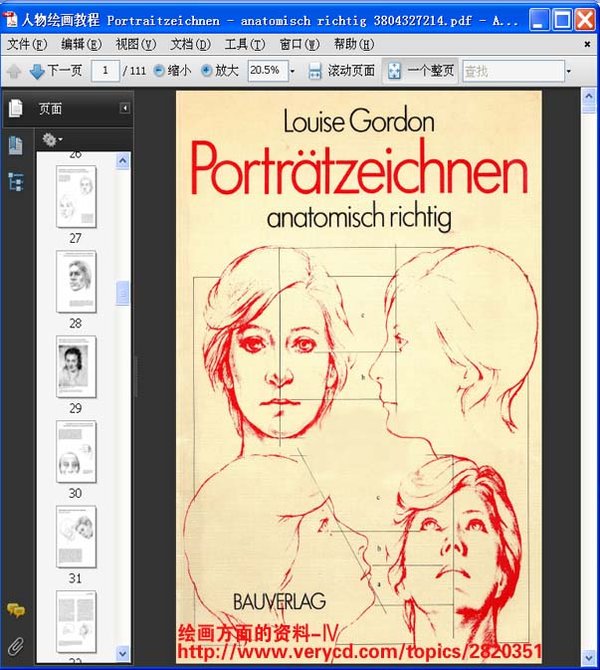The height and width of the screenshot is (670, 600).
Task: Click the thumbnail panel scroll down arrow
Action: pos(123,653)
